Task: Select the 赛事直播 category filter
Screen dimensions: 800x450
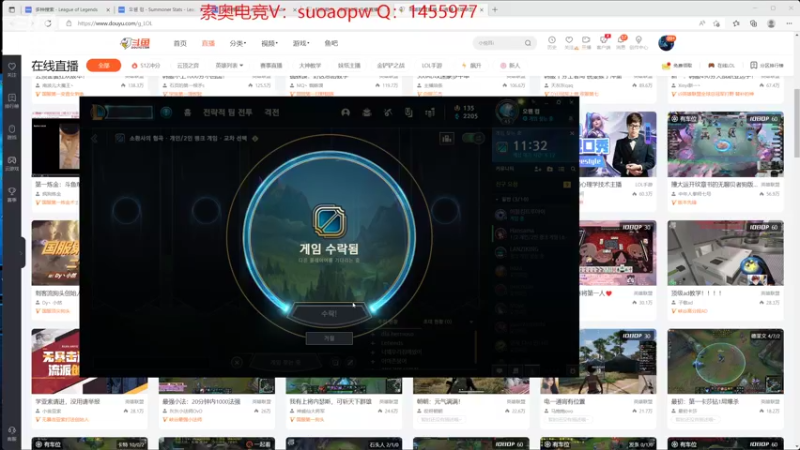Action: pyautogui.click(x=271, y=65)
